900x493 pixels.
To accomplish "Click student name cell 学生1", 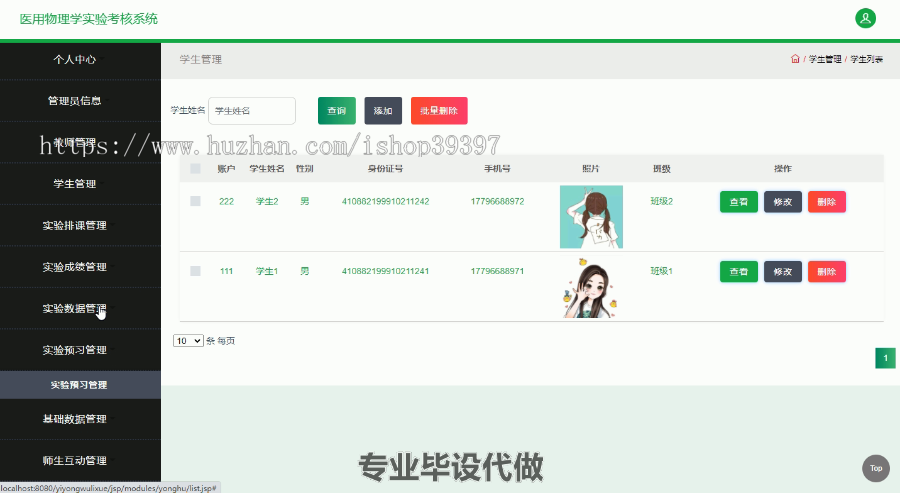I will point(267,271).
